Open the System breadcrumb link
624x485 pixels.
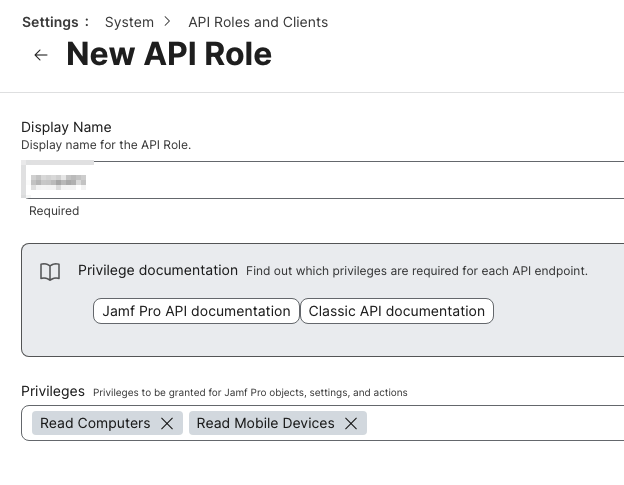(129, 21)
